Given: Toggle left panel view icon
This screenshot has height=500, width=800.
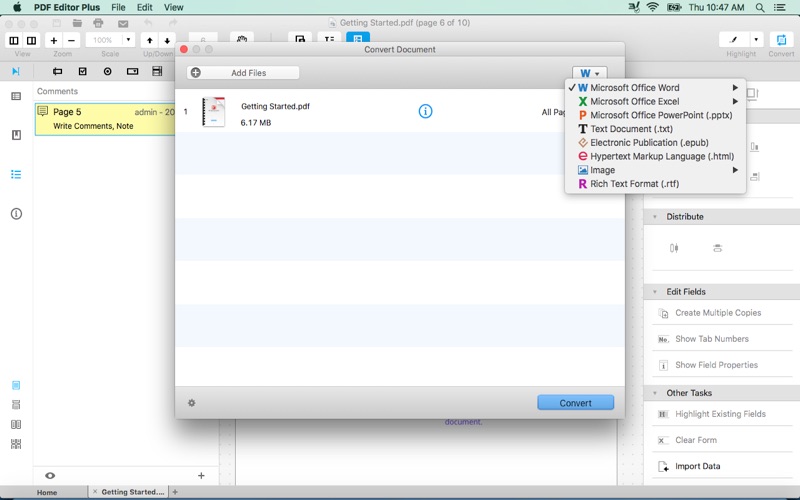Looking at the screenshot, I should pyautogui.click(x=14, y=40).
